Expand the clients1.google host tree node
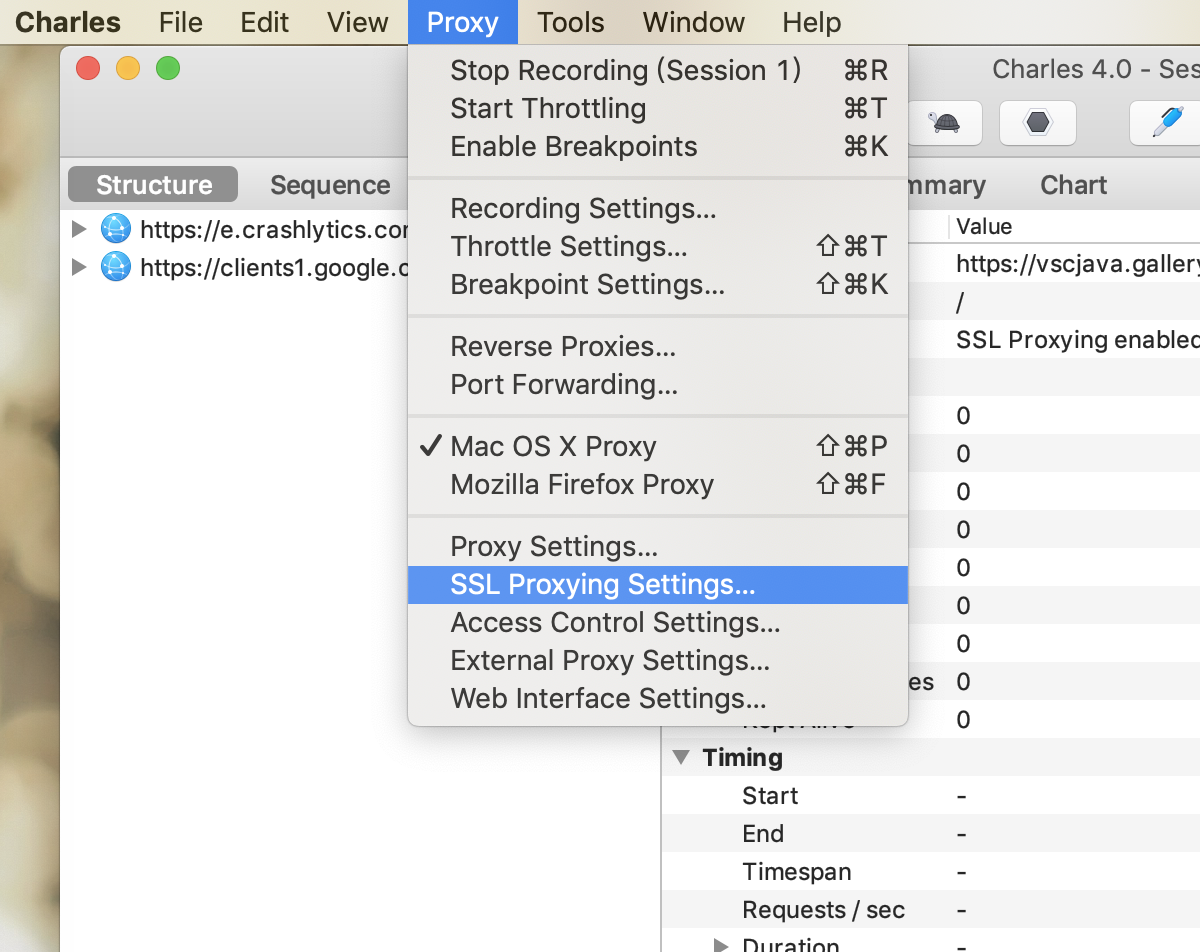The height and width of the screenshot is (952, 1200). (80, 267)
